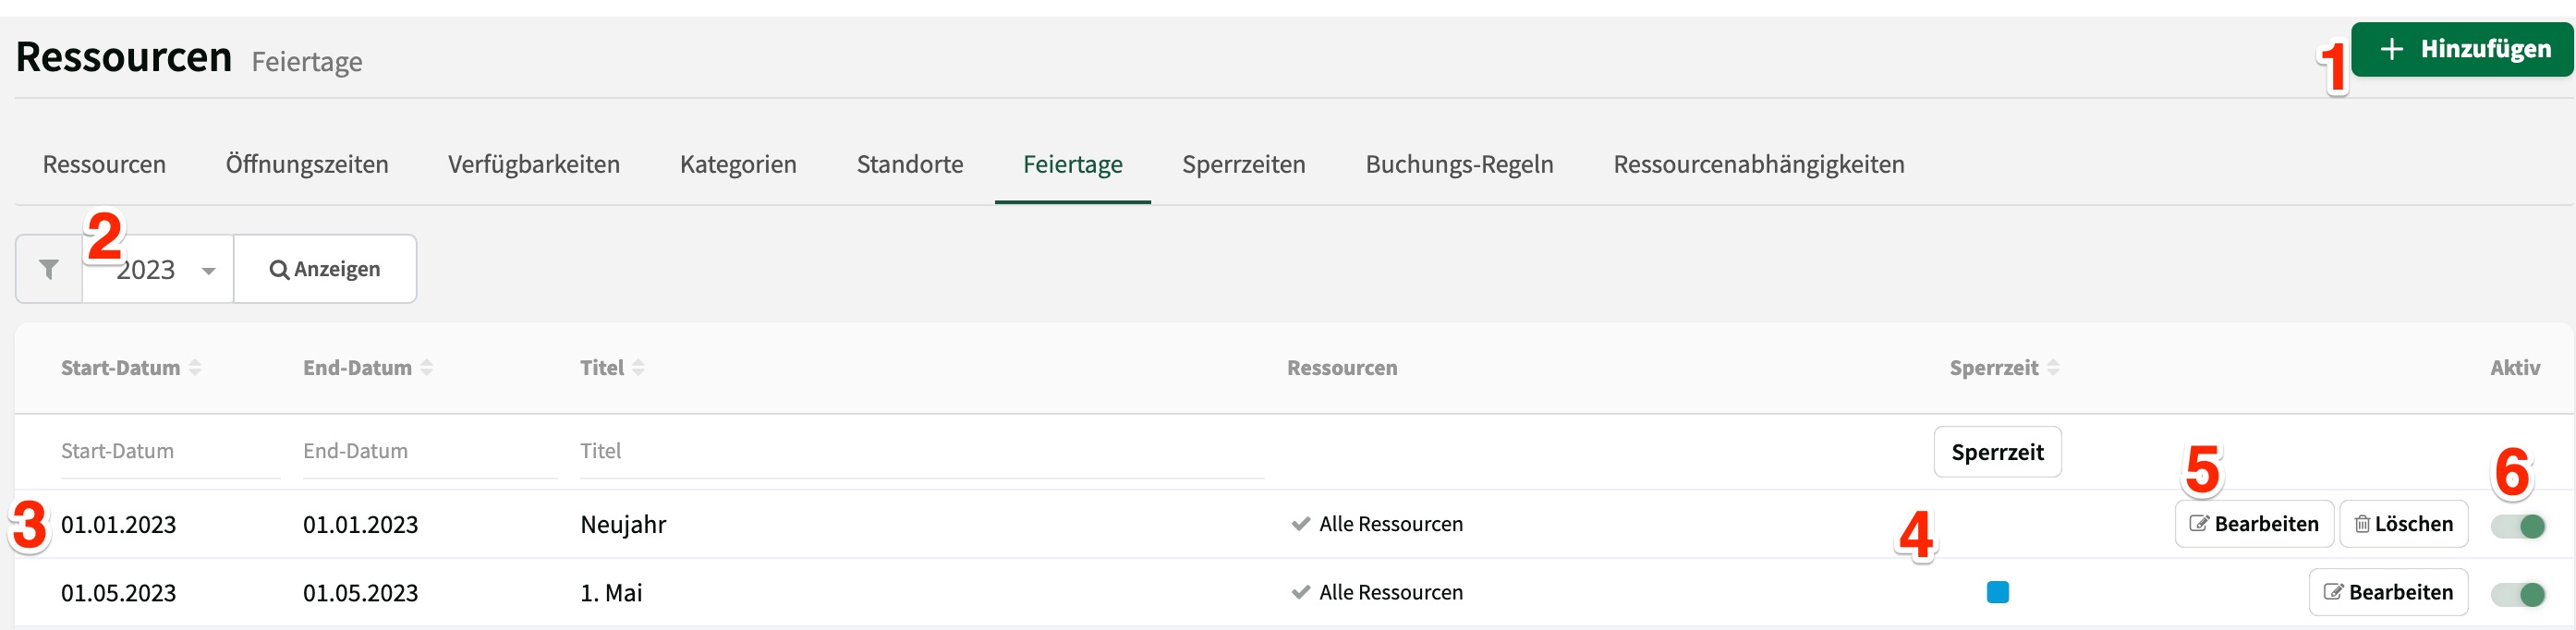Viewport: 2576px width, 630px height.
Task: Click the Sperrzeit filter button
Action: point(1996,451)
